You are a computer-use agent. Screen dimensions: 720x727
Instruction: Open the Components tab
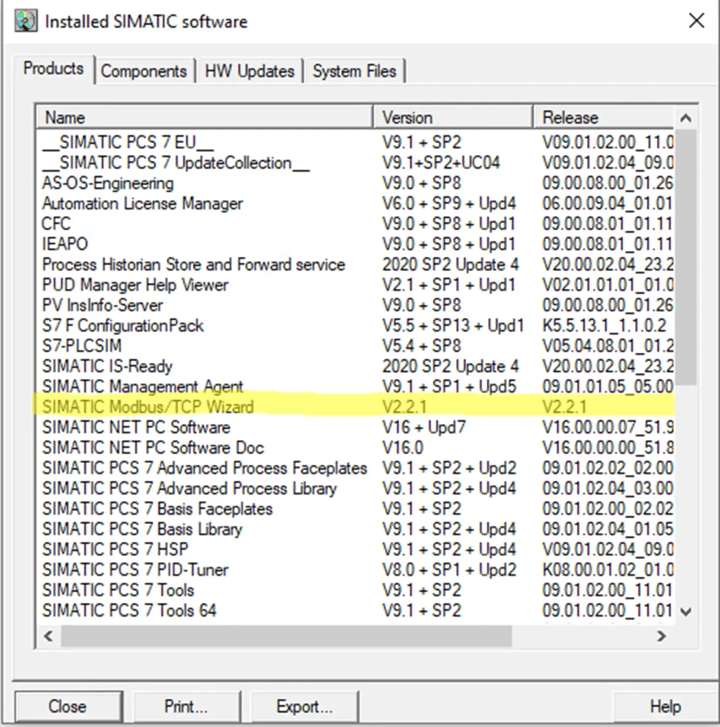144,71
